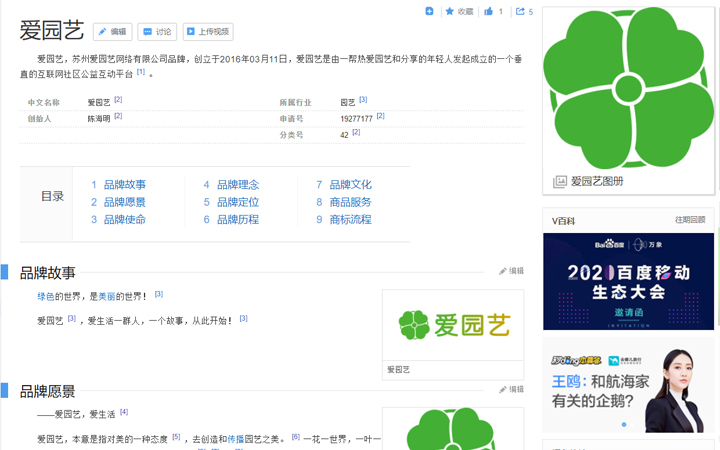Image resolution: width=720 pixels, height=450 pixels.
Task: Open citation [3] next to 园艺 industry
Action: tap(363, 100)
